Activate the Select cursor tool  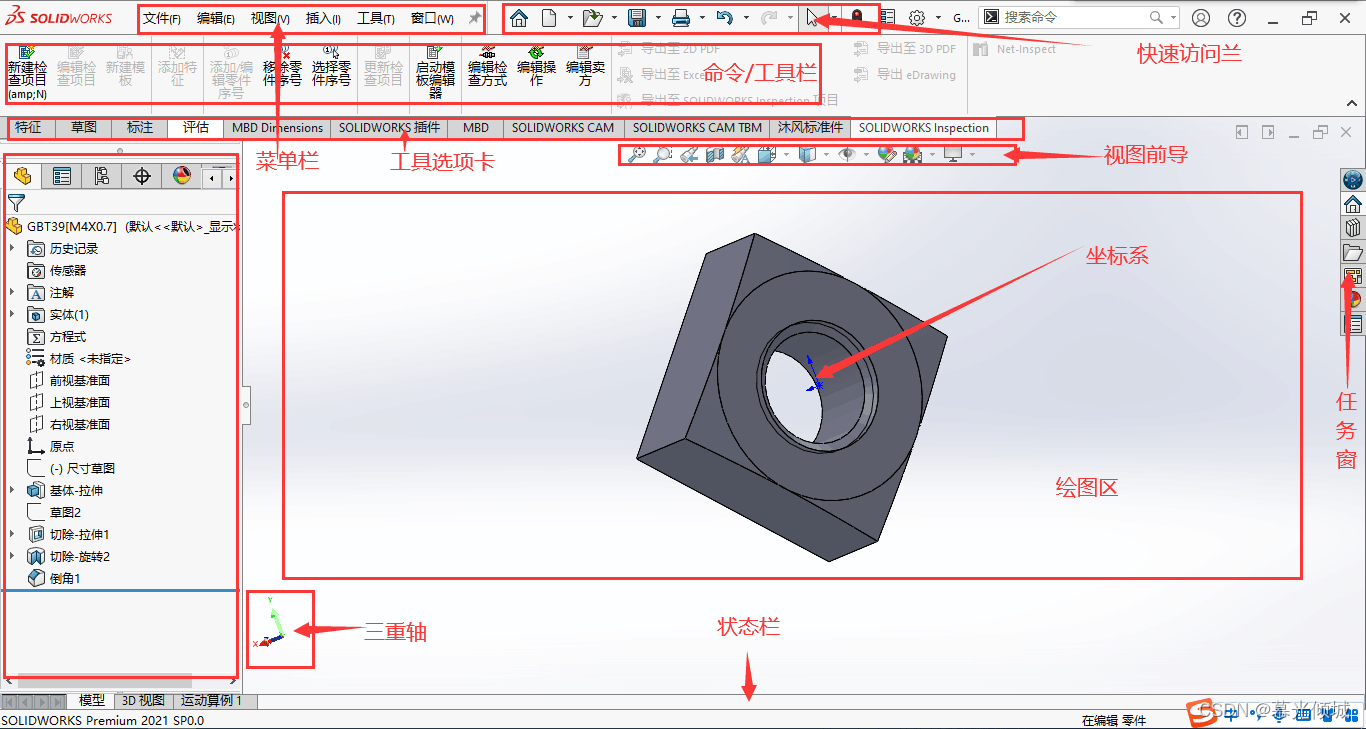coord(813,18)
